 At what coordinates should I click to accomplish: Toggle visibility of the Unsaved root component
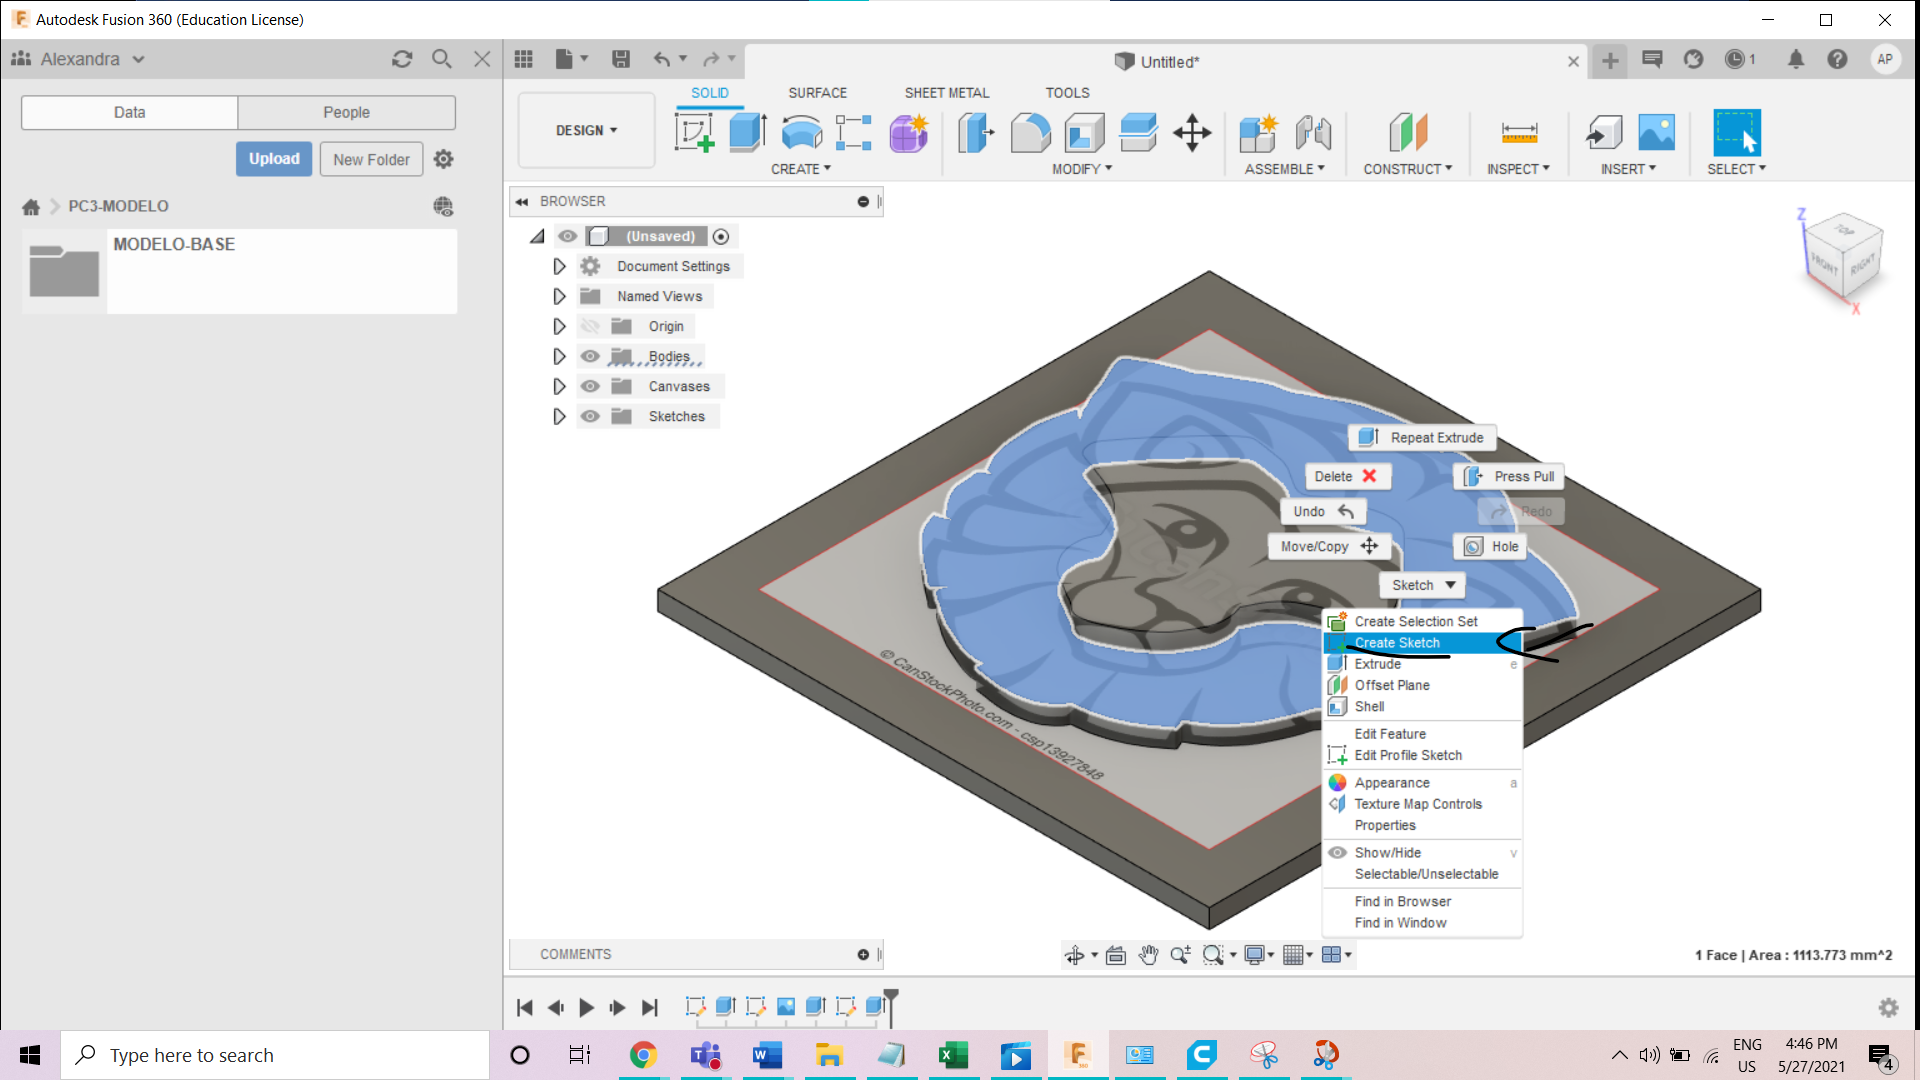[x=567, y=236]
